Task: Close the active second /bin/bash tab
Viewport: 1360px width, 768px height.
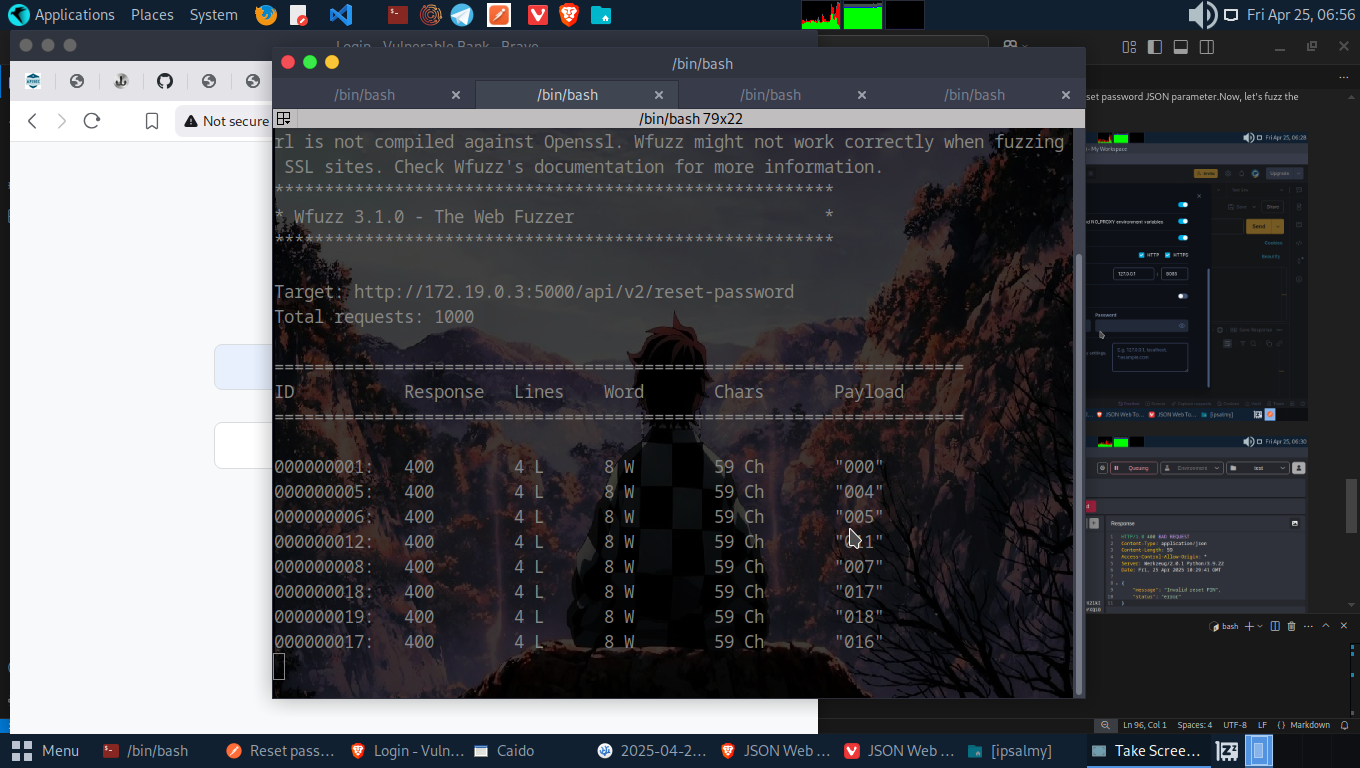Action: tap(659, 95)
